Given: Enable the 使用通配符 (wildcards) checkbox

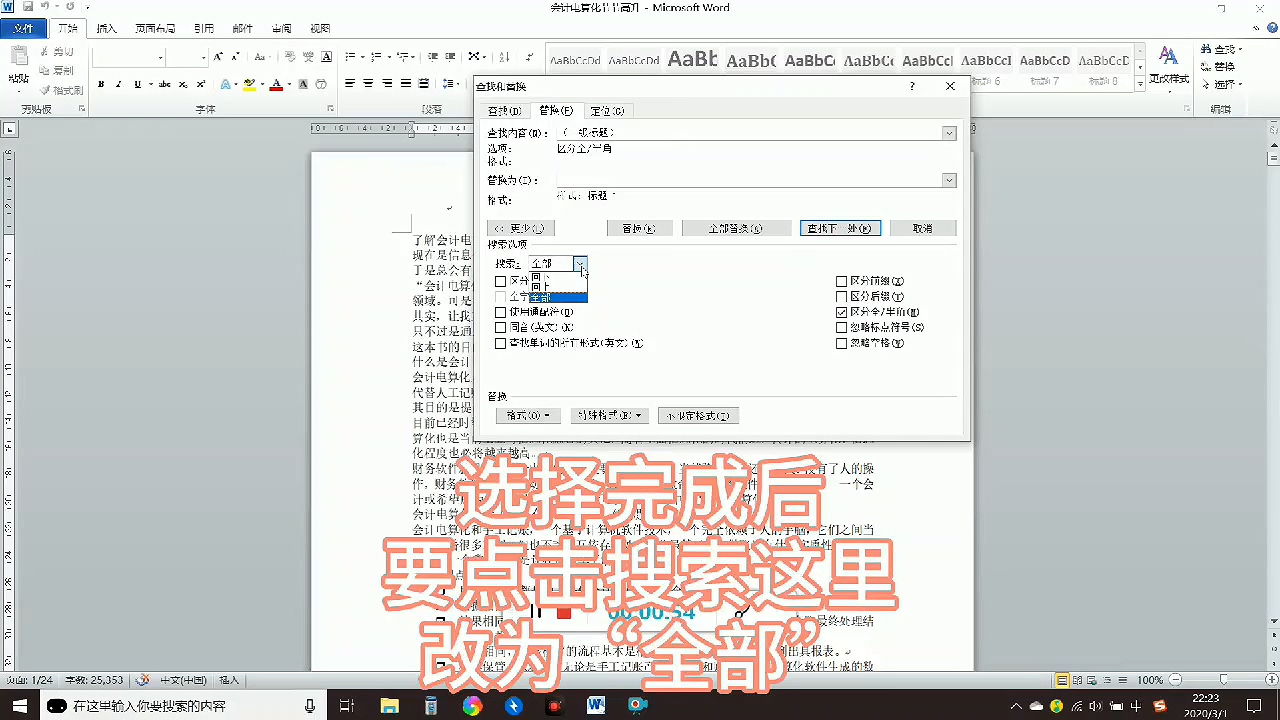Looking at the screenshot, I should (501, 312).
